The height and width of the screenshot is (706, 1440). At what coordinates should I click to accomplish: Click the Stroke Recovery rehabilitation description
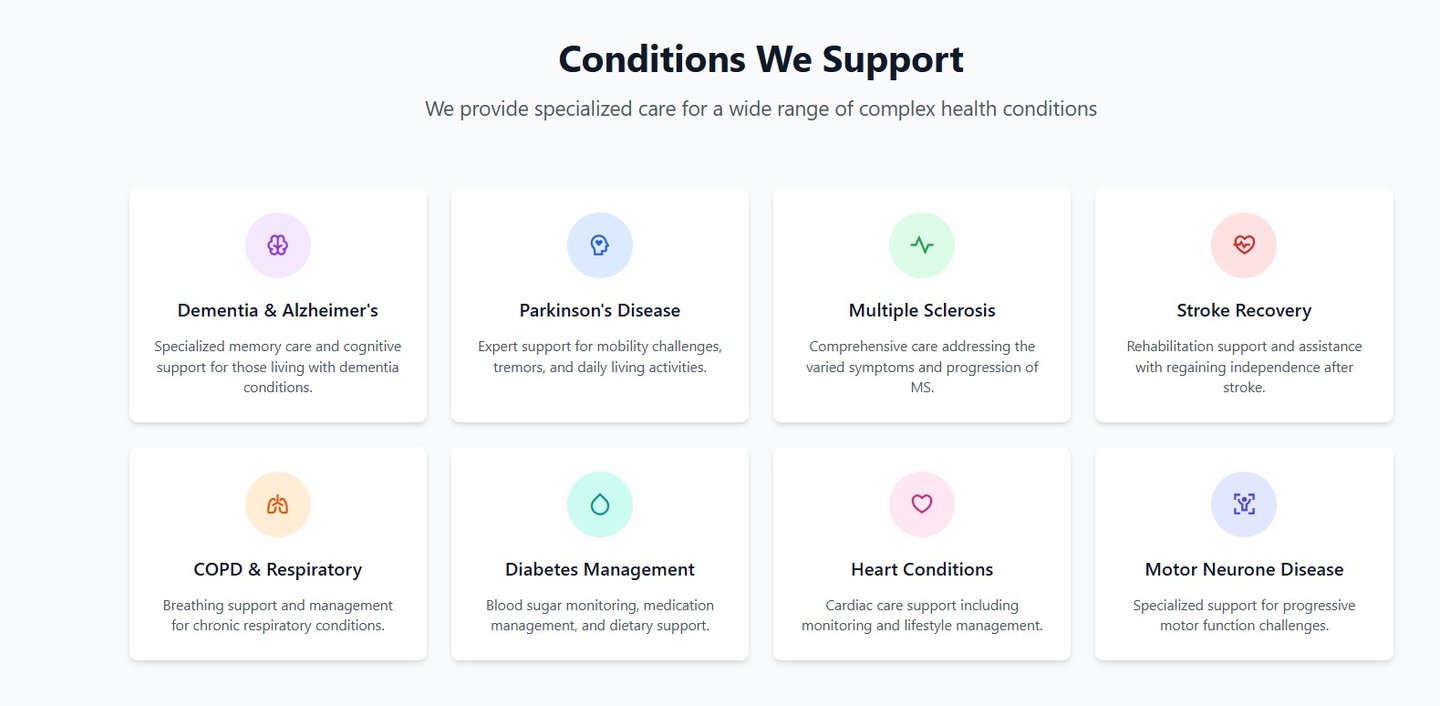[x=1244, y=367]
